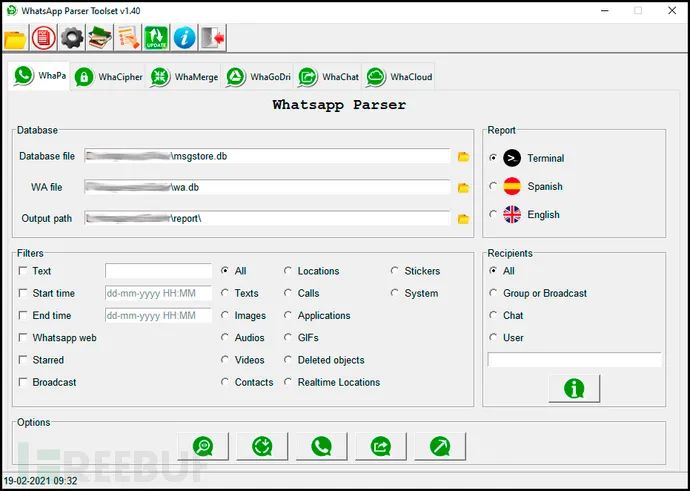This screenshot has width=690, height=491.
Task: Select the WhaChat tab
Action: coord(328,77)
